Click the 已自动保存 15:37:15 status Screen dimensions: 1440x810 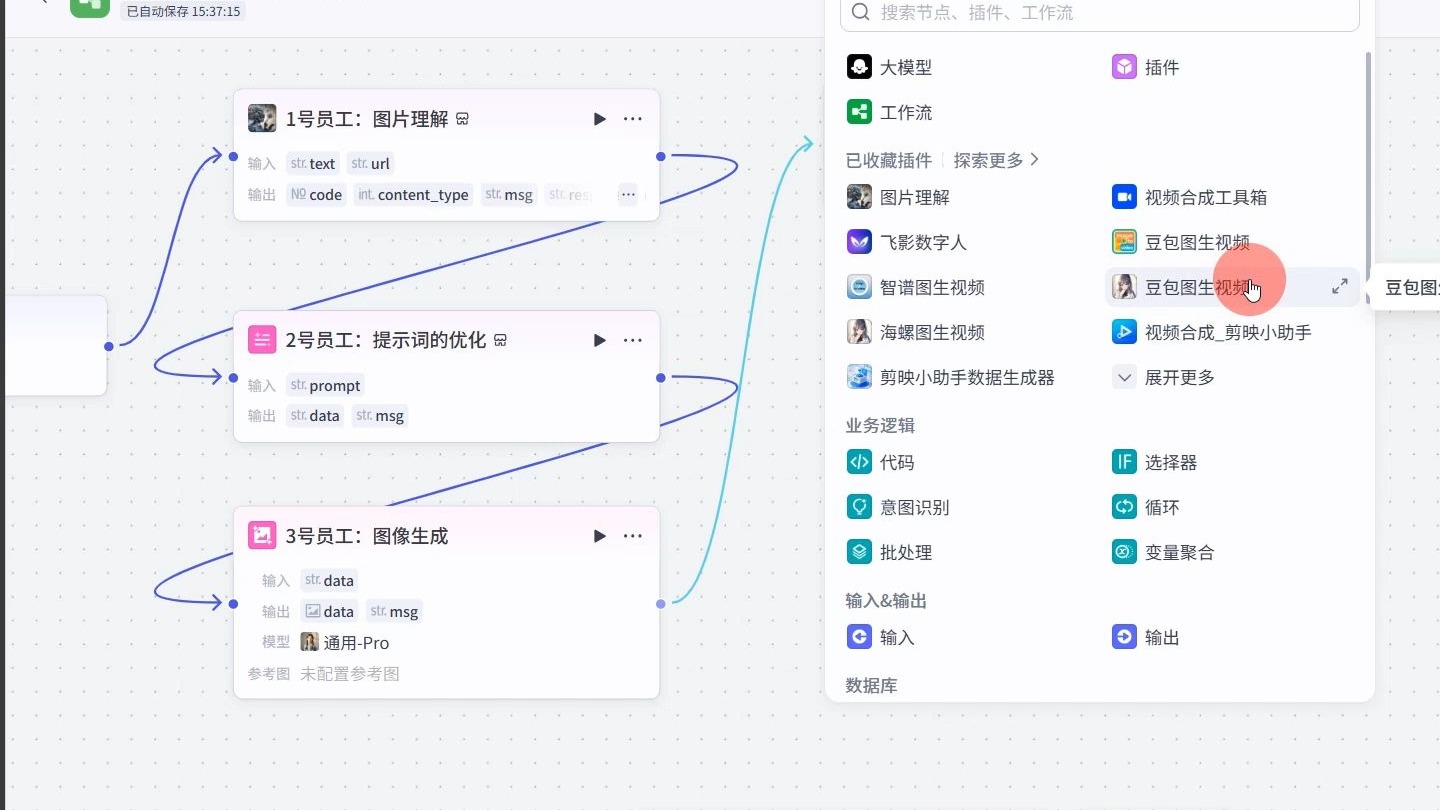(x=183, y=11)
